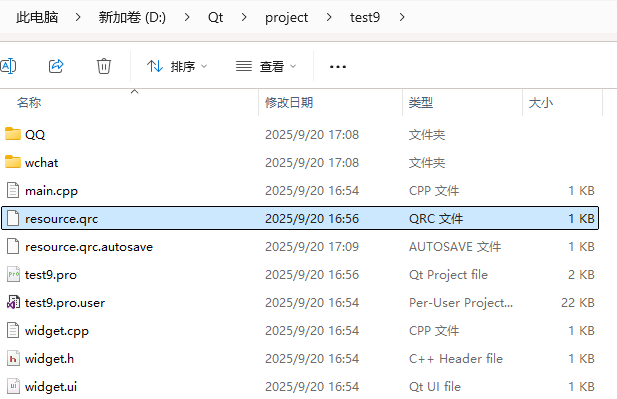Expand chevron after Qt breadcrumb
This screenshot has height=399, width=617.
pyautogui.click(x=244, y=17)
